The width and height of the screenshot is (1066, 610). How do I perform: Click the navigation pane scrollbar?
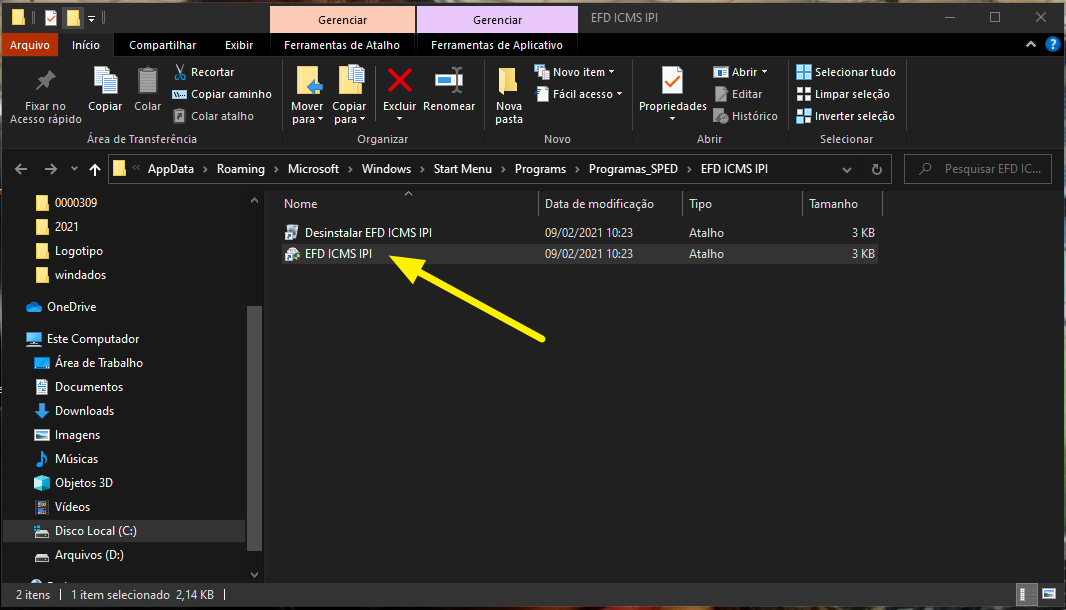(x=254, y=428)
